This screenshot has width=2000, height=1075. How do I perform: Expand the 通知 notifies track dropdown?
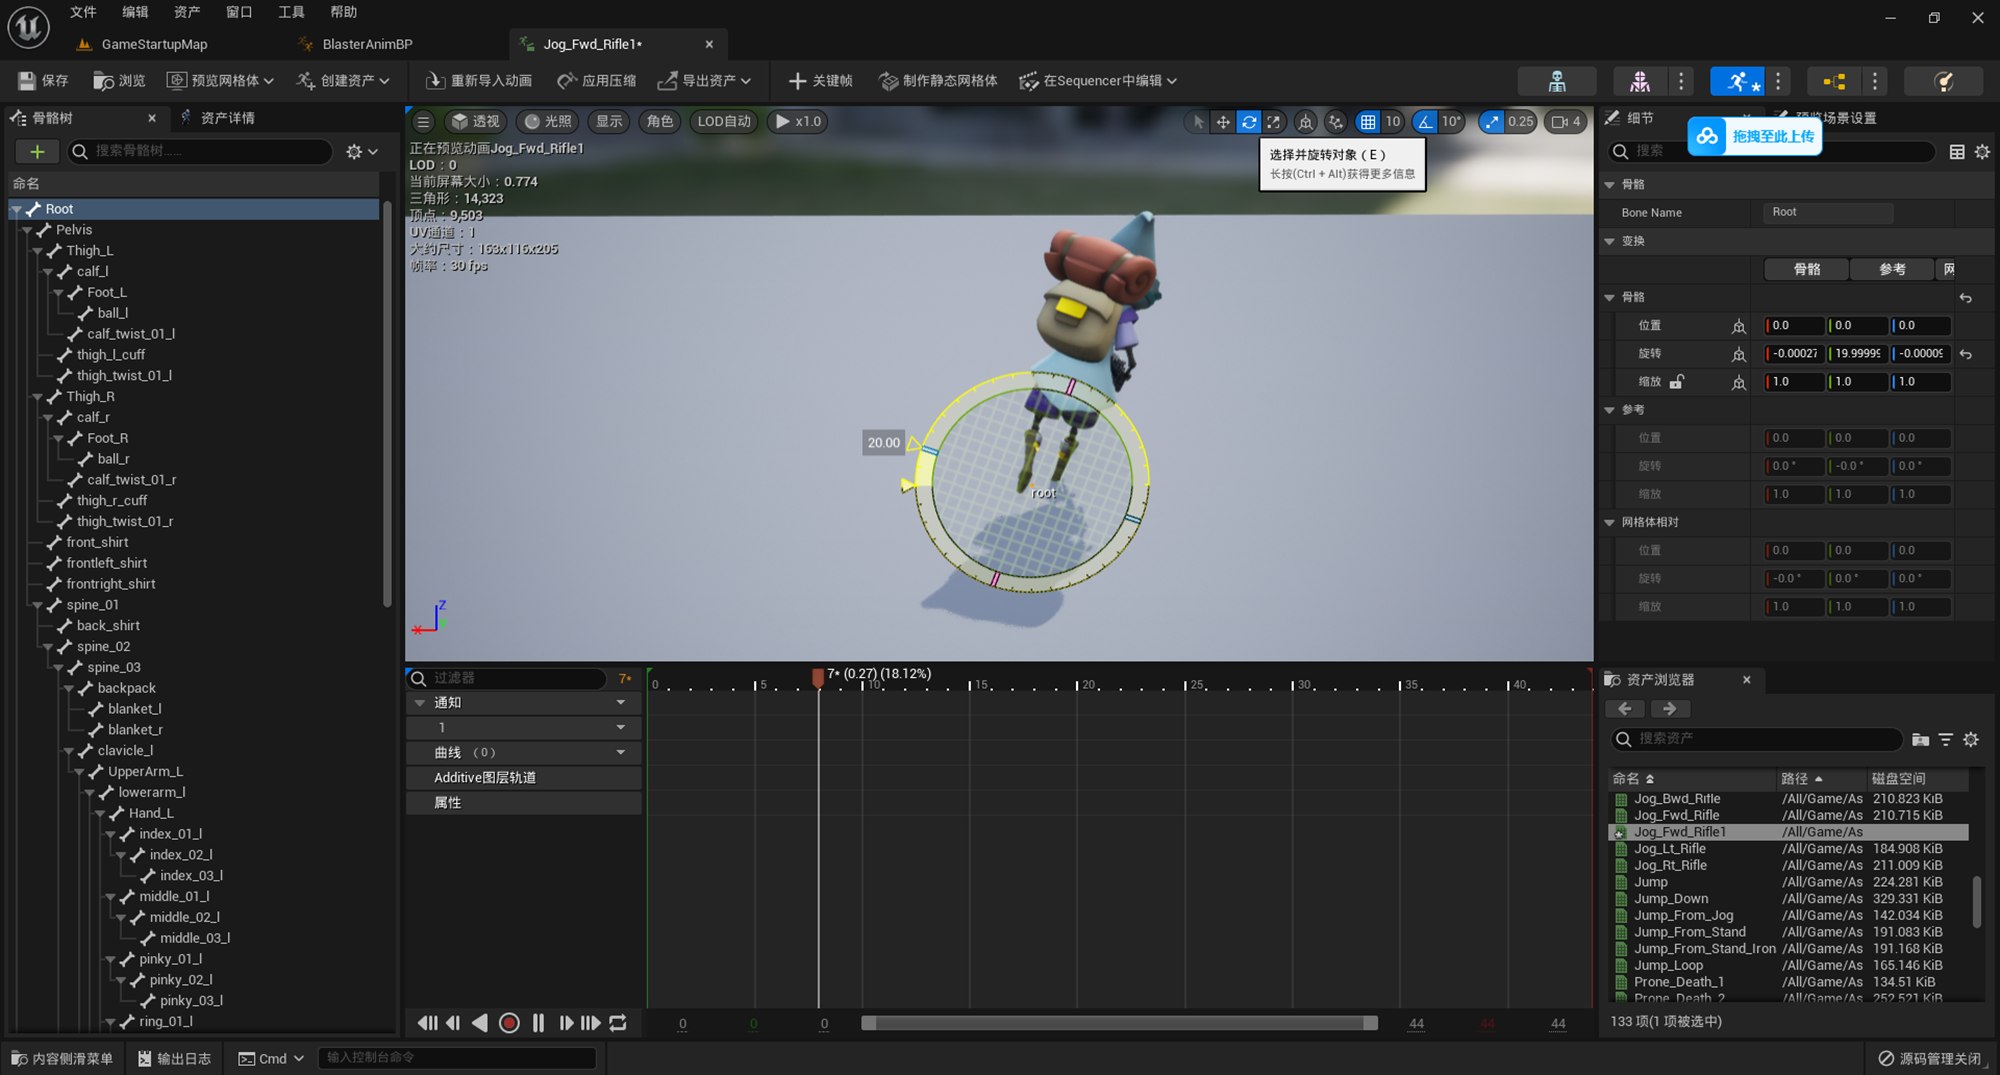click(x=621, y=703)
